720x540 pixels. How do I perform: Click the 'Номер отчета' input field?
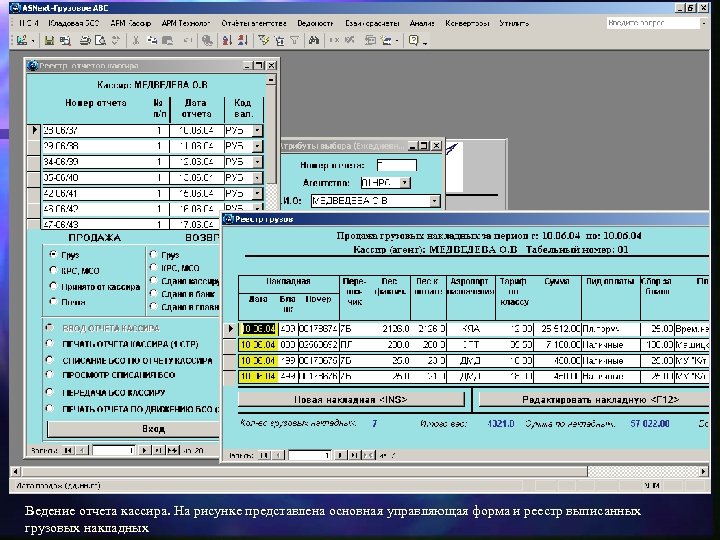click(x=396, y=165)
